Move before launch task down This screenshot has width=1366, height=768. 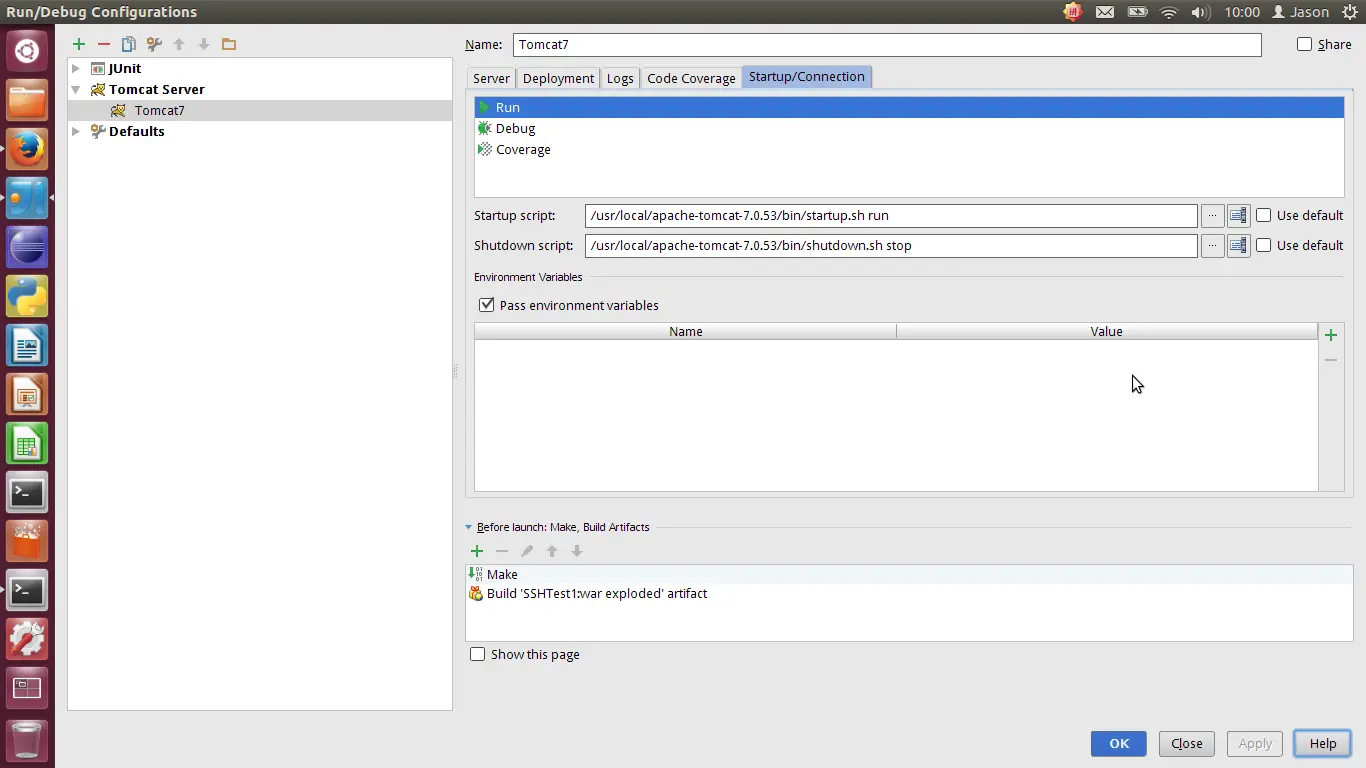point(577,551)
